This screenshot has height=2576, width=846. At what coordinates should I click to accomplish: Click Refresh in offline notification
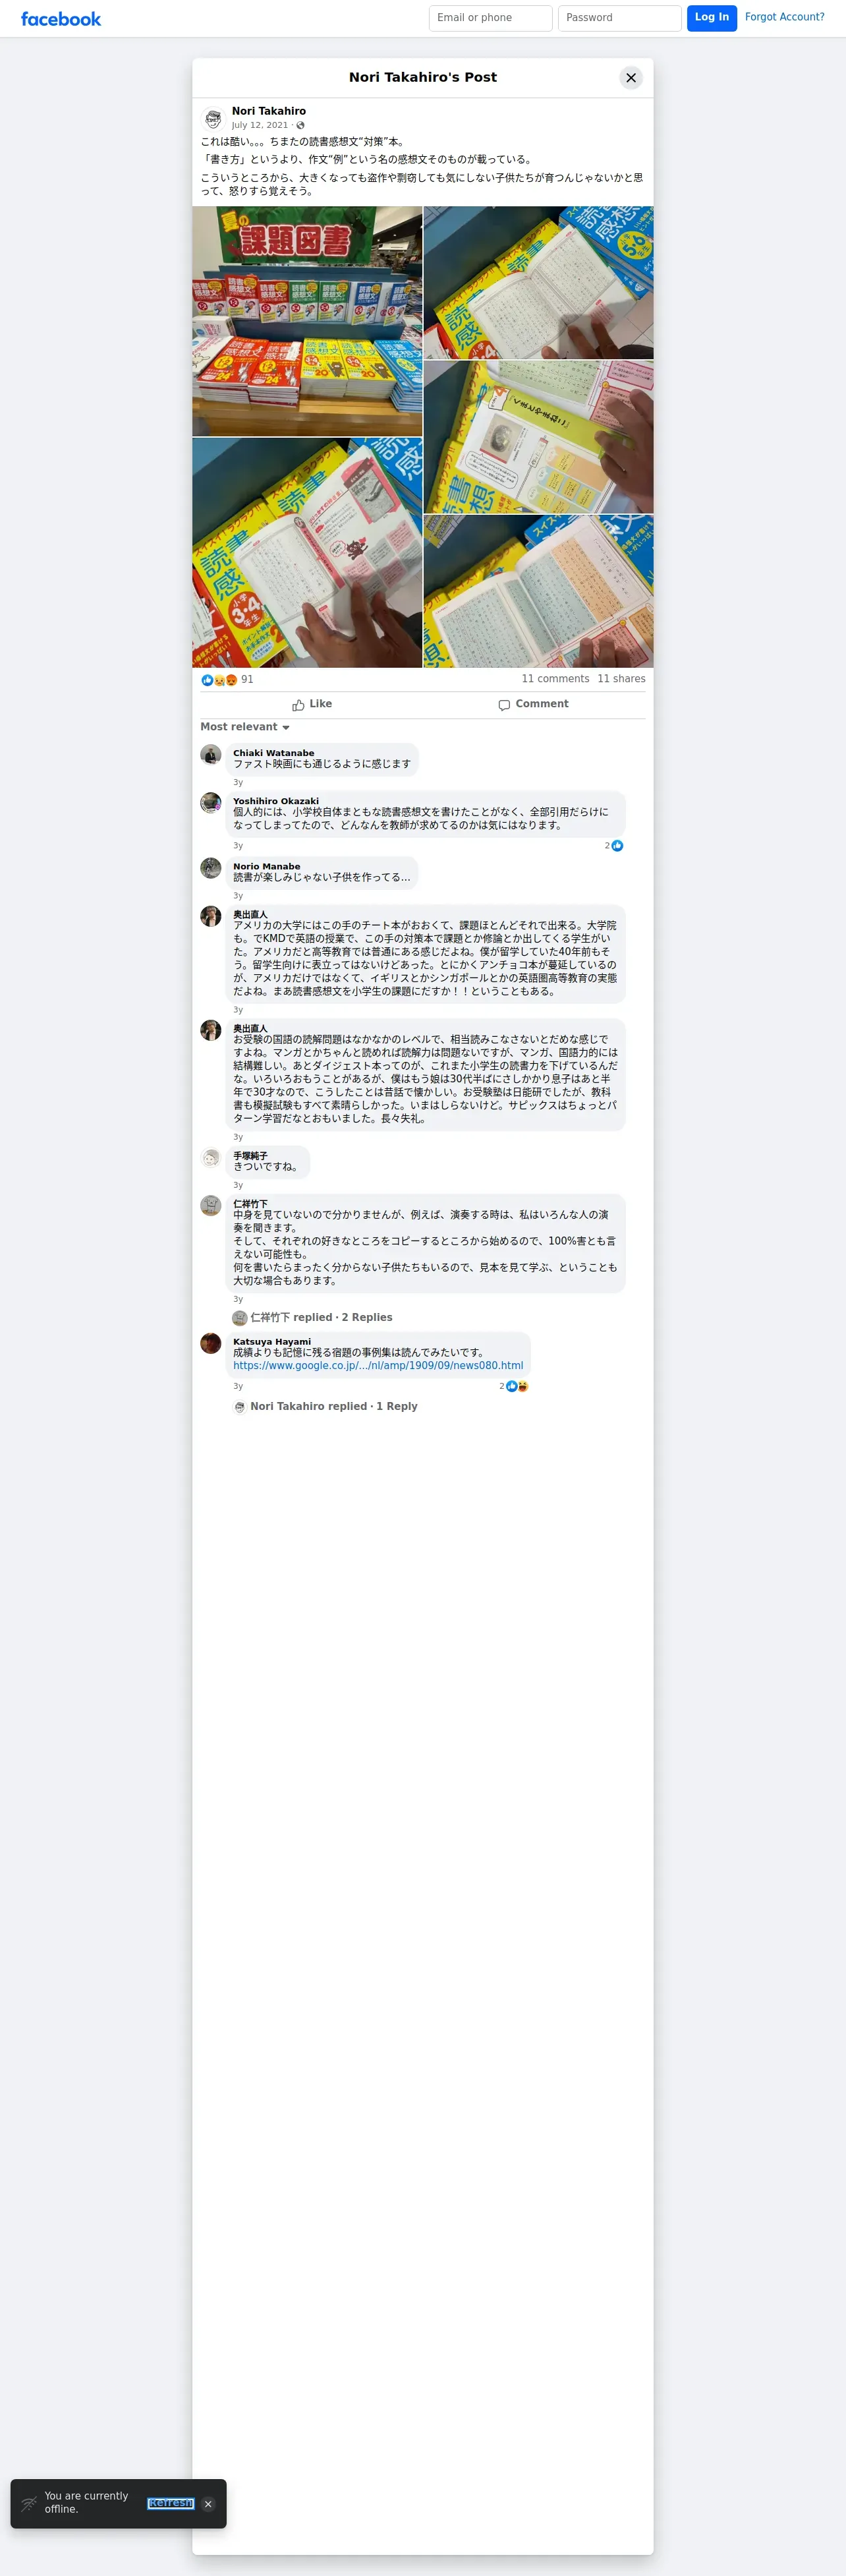point(171,2504)
